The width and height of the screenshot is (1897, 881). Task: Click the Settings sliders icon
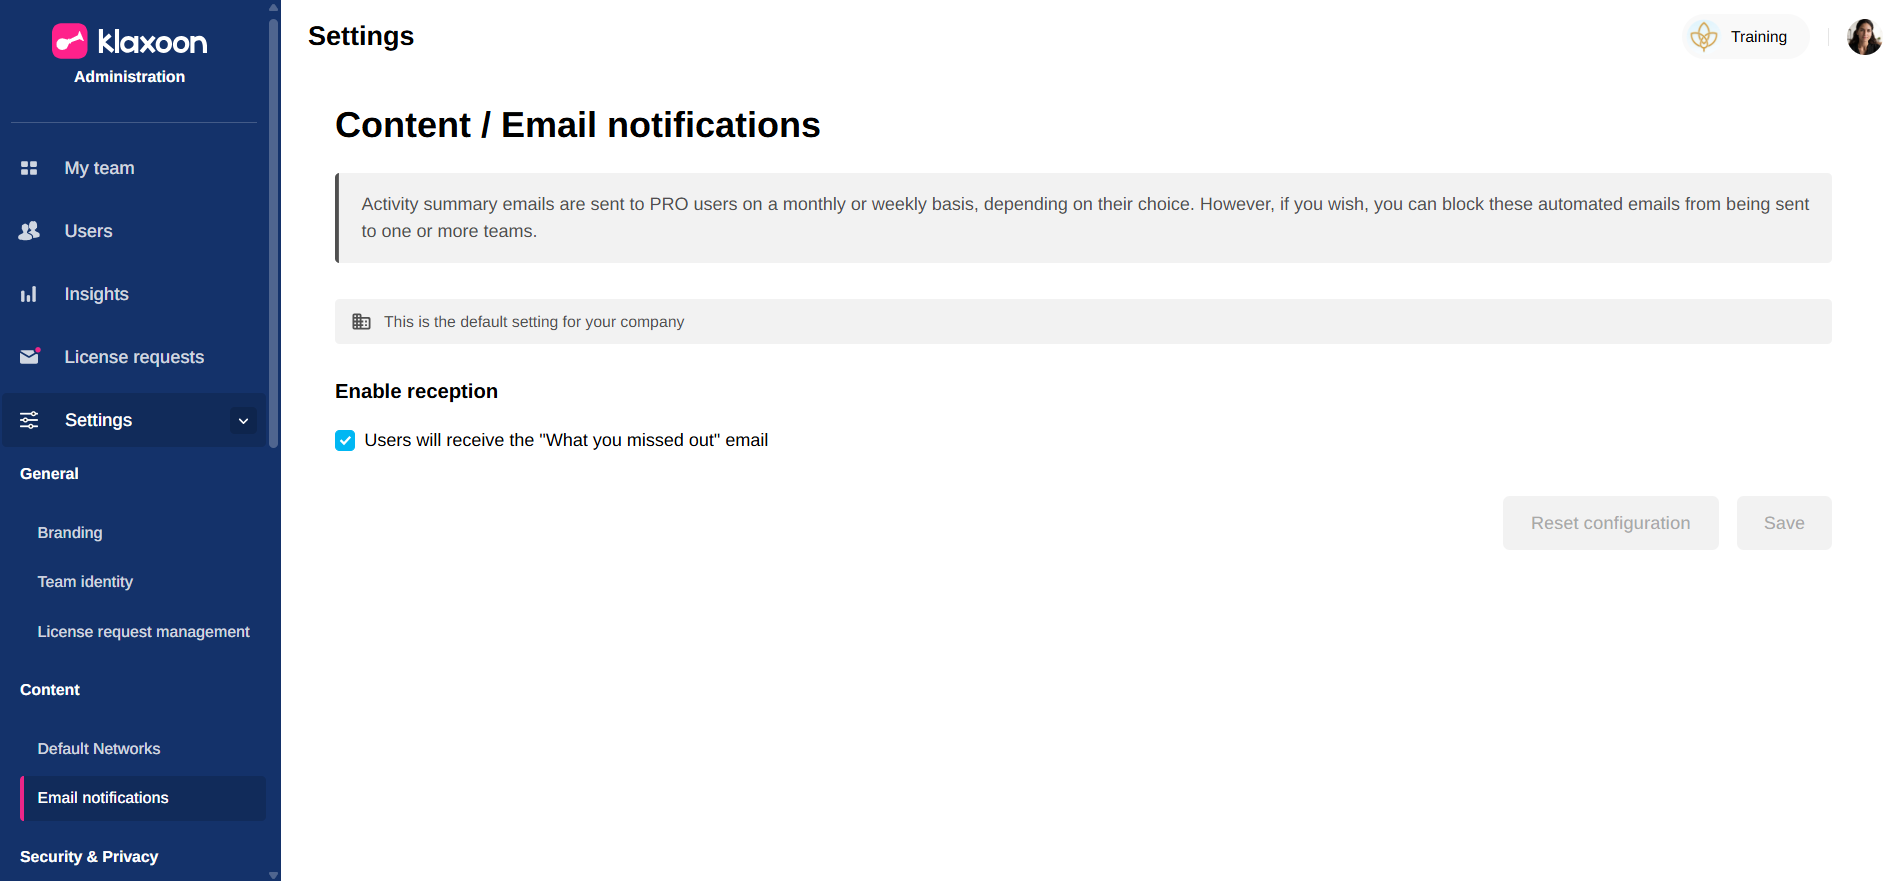tap(29, 420)
